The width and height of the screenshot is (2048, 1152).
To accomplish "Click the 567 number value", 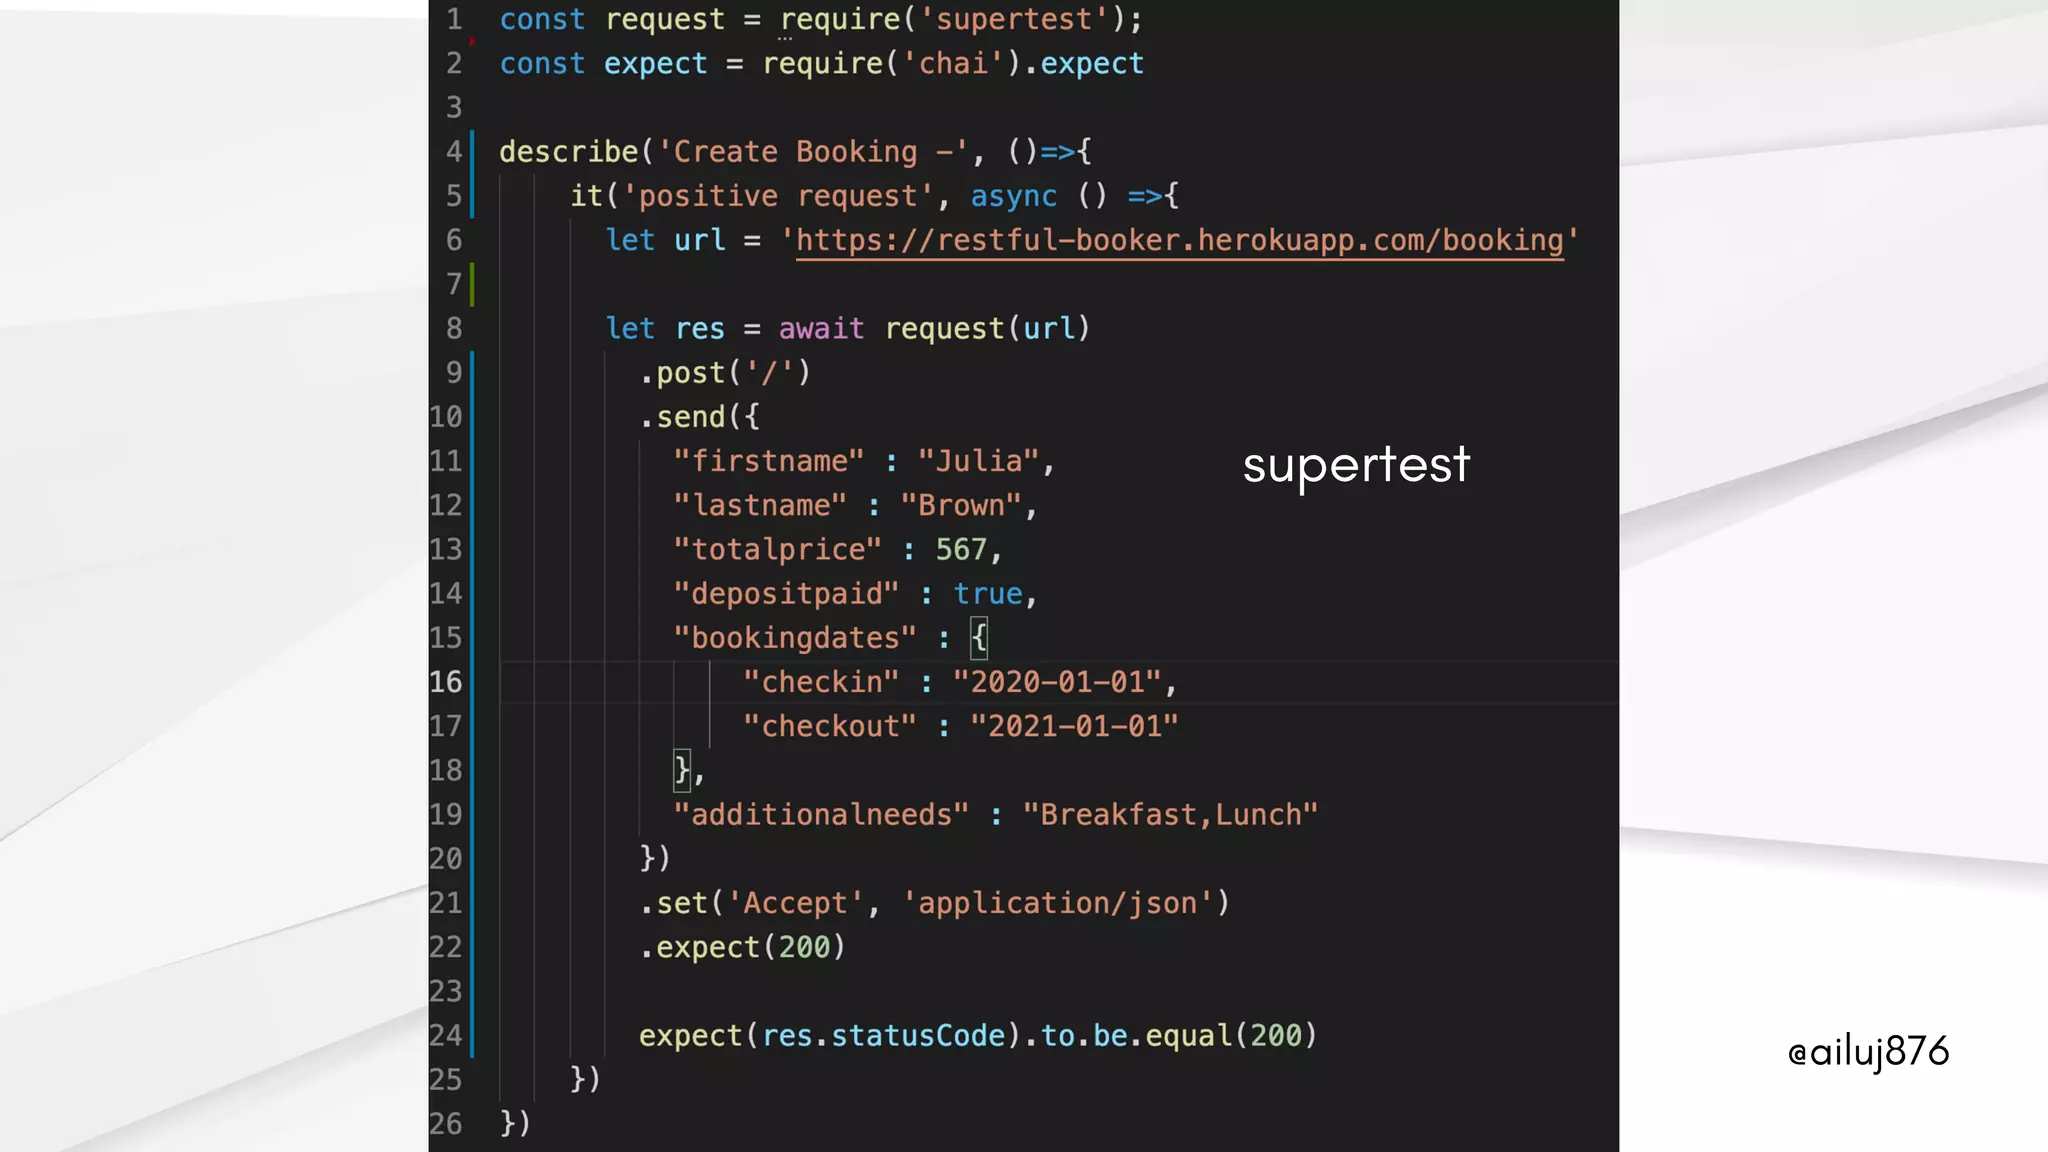I will pyautogui.click(x=961, y=549).
